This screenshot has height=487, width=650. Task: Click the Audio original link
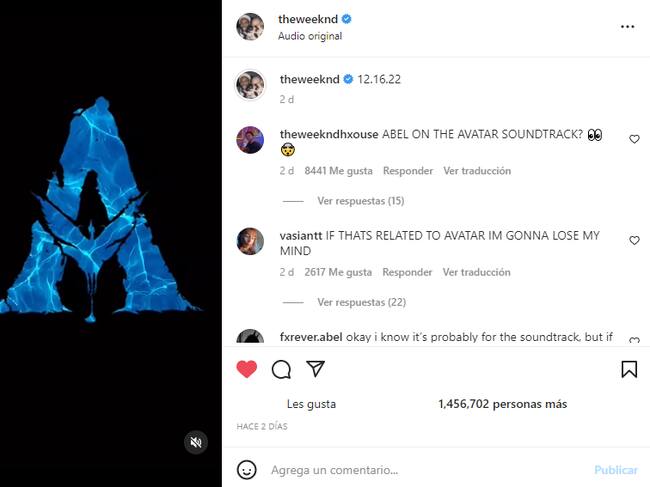pos(310,36)
